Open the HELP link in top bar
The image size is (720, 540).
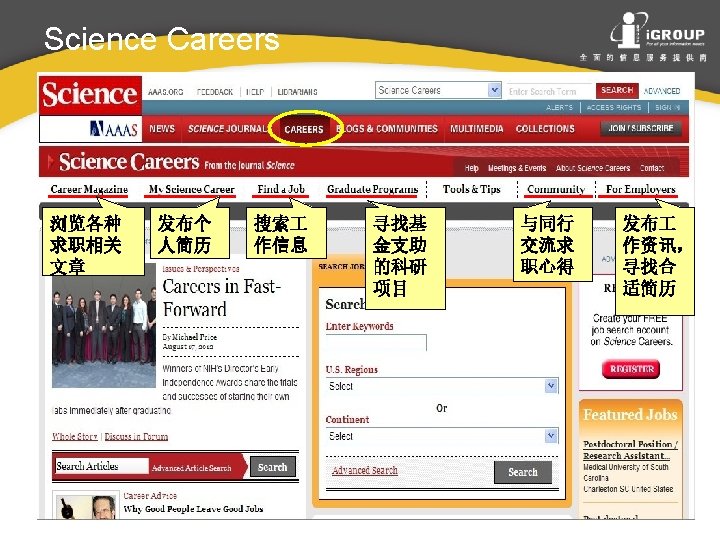click(255, 92)
